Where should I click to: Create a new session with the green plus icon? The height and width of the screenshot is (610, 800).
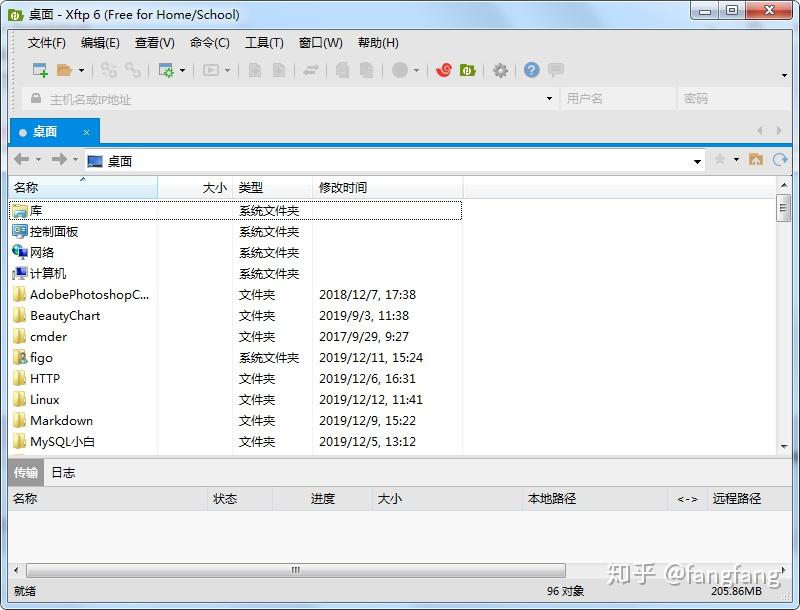click(x=40, y=70)
